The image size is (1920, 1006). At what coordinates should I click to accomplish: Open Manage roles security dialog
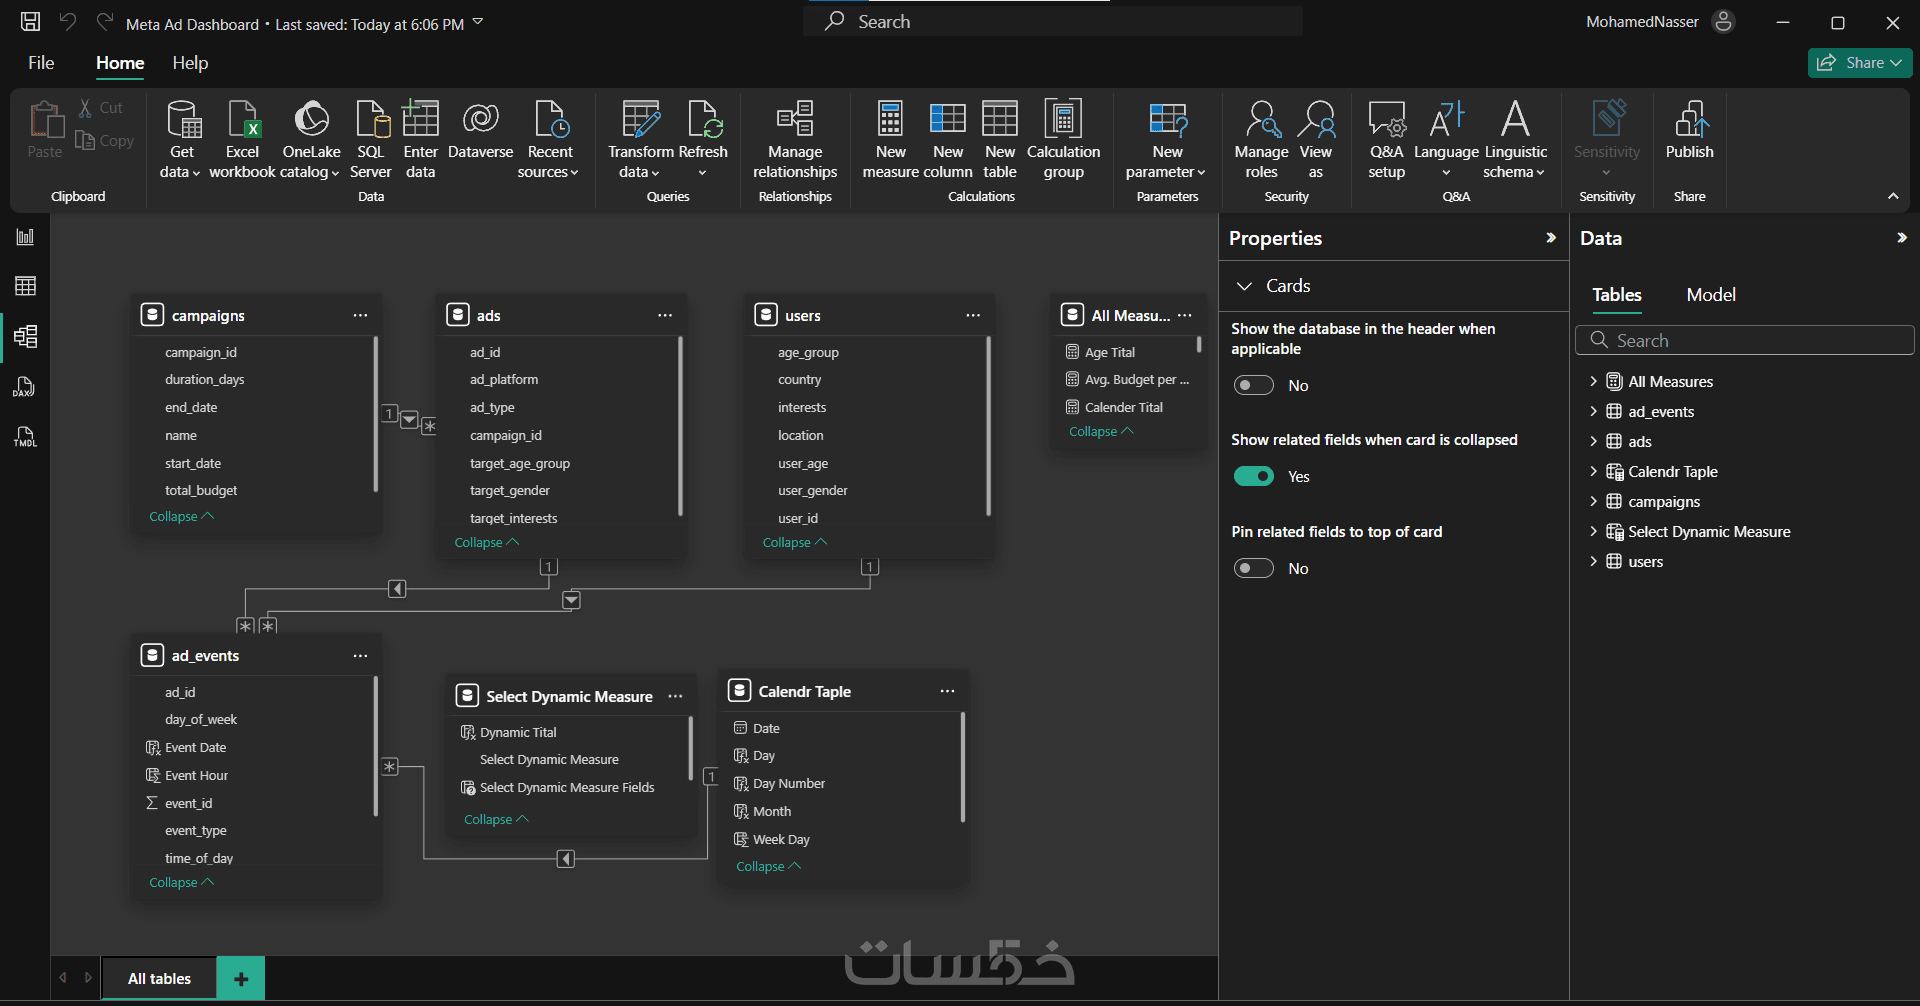[1261, 139]
